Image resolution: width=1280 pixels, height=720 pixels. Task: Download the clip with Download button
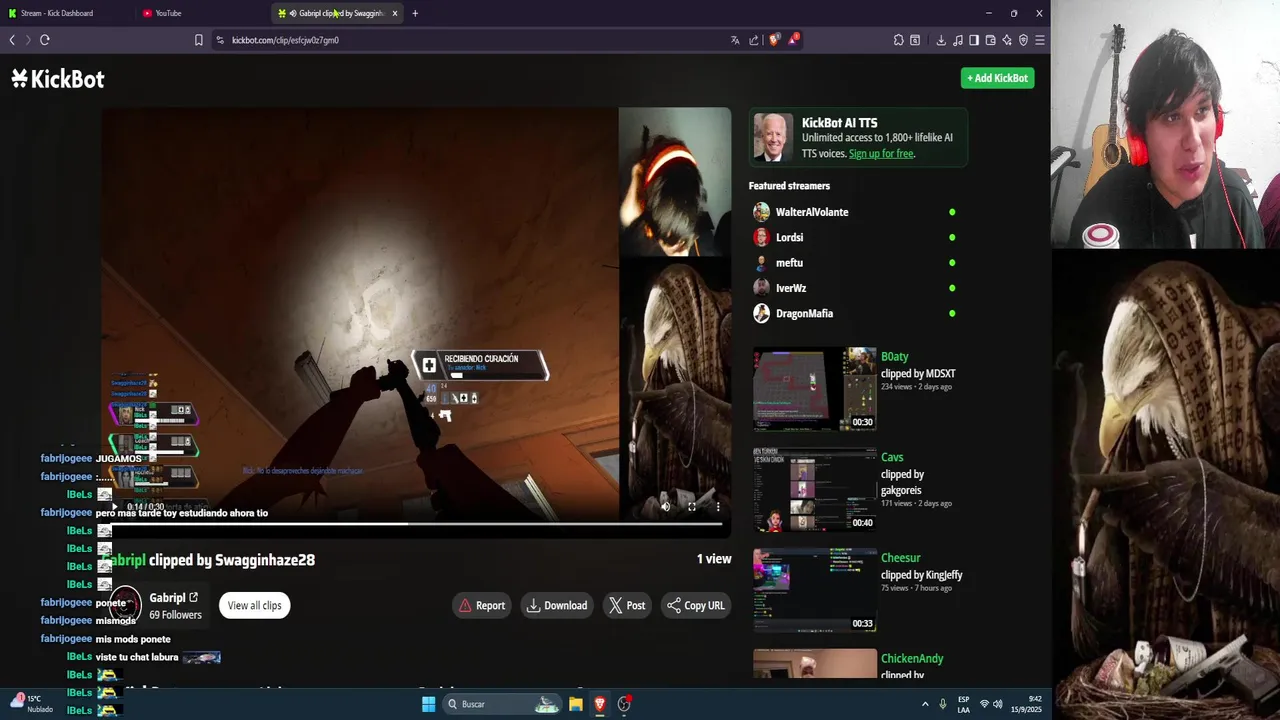coord(557,605)
